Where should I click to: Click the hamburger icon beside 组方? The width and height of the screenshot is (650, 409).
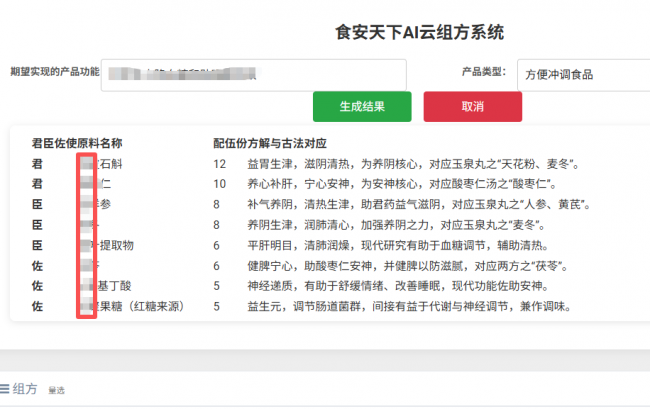tap(5, 390)
